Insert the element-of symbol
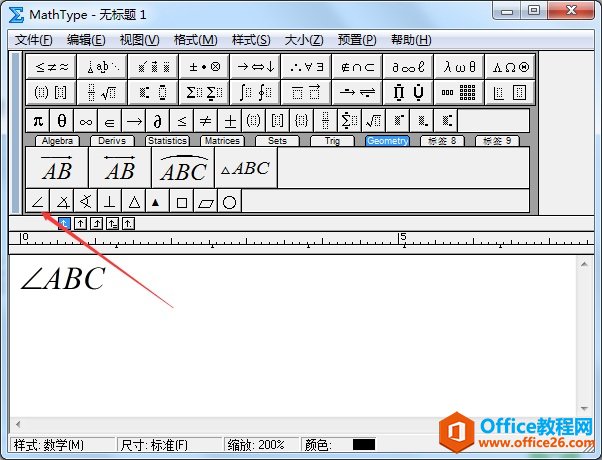The height and width of the screenshot is (460, 602). [x=109, y=121]
